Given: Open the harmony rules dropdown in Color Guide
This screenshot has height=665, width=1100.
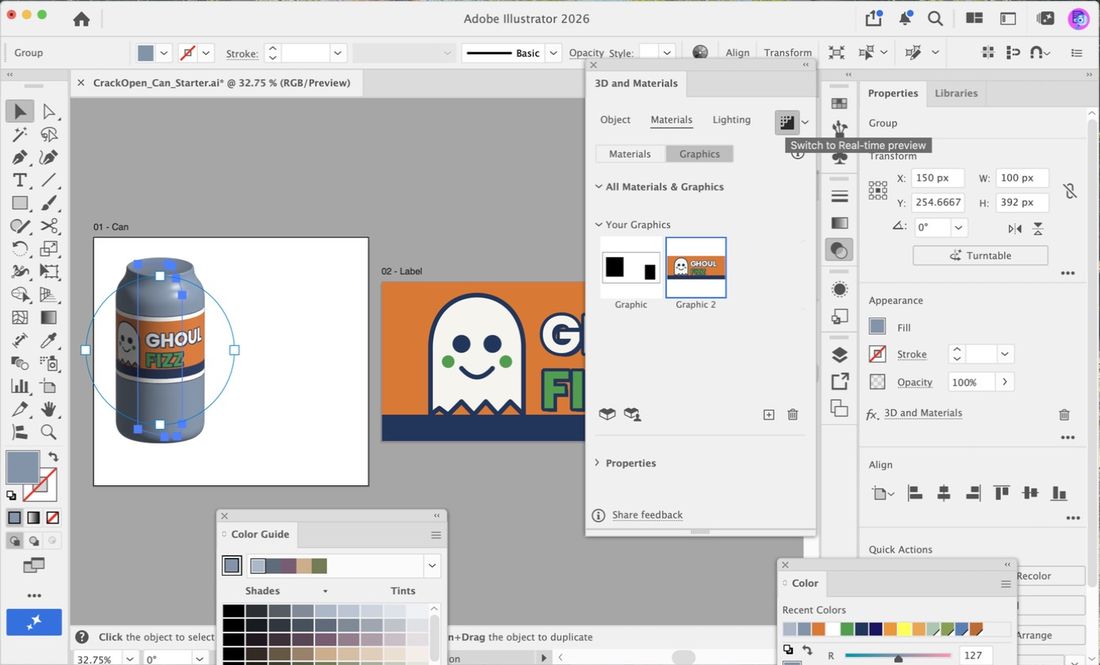Looking at the screenshot, I should pyautogui.click(x=432, y=565).
